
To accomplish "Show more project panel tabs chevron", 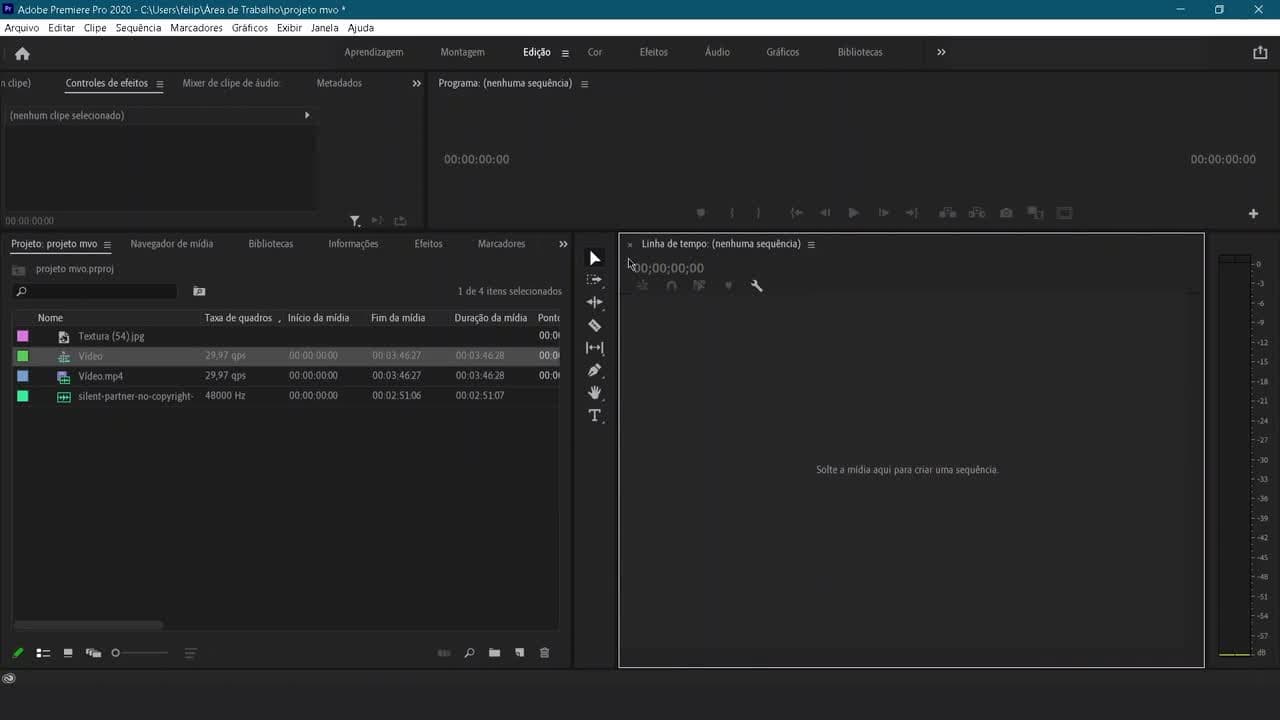I will [x=563, y=244].
